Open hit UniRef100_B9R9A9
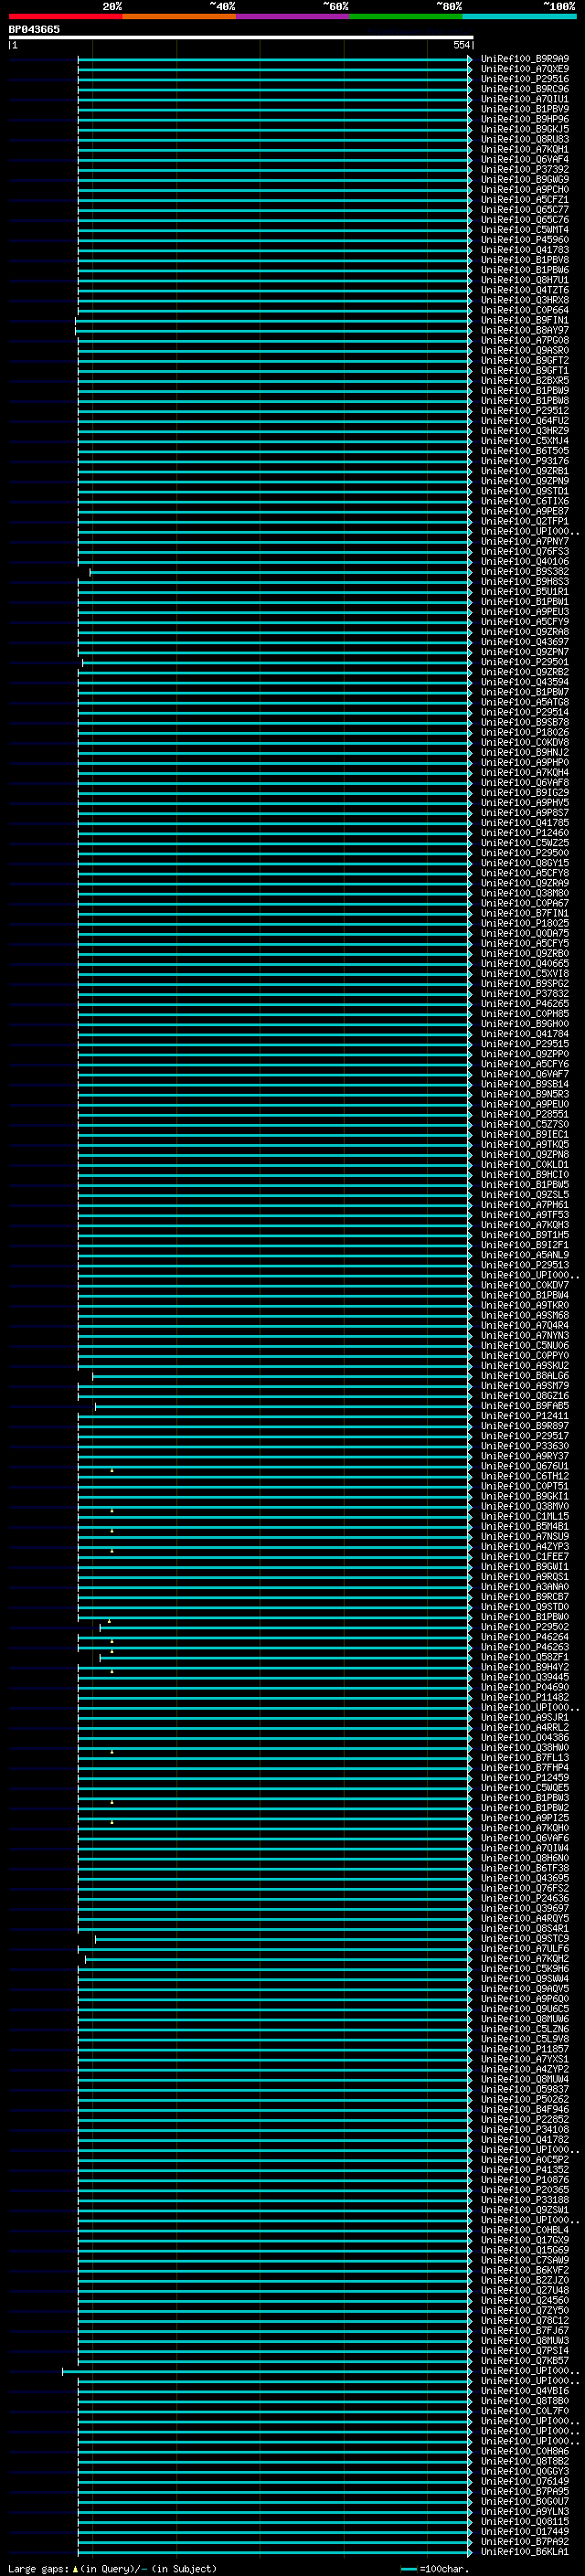The image size is (585, 2576). (x=525, y=59)
